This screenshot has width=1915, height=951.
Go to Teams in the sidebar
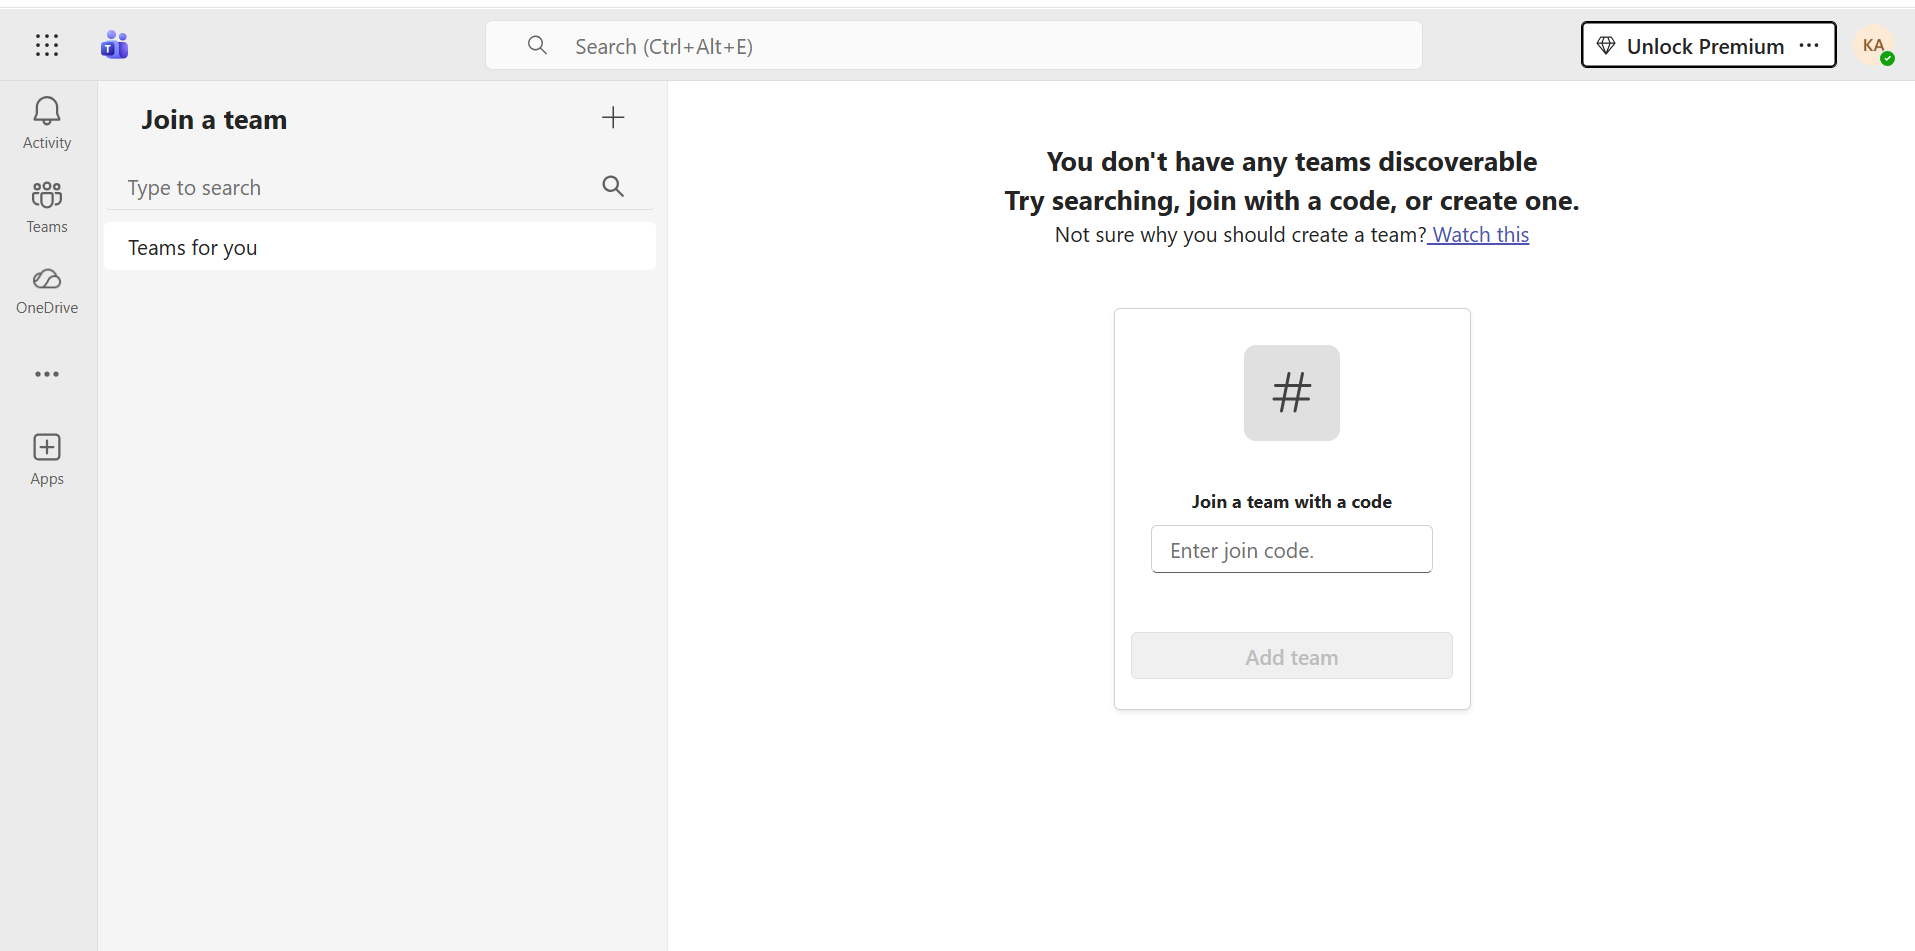click(47, 207)
